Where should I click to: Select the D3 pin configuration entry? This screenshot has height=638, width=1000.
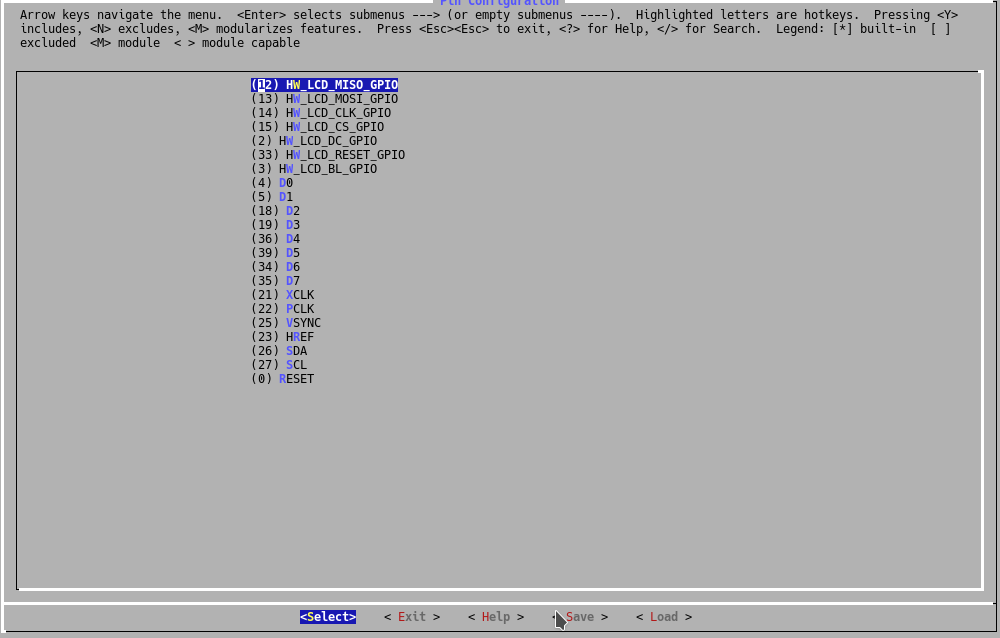275,225
